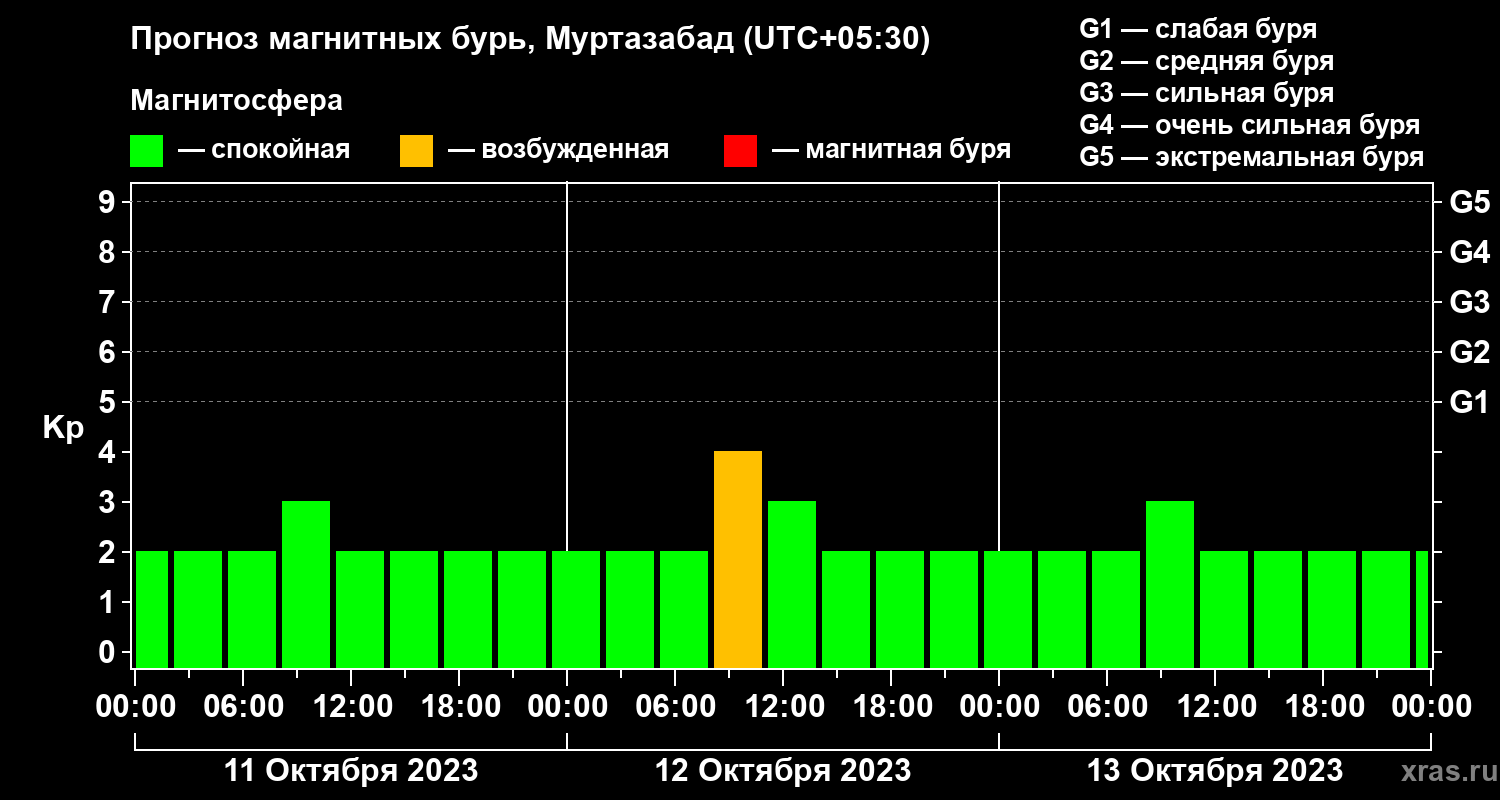
Task: Click the 'G4' label on the right axis
Action: pos(1469,253)
